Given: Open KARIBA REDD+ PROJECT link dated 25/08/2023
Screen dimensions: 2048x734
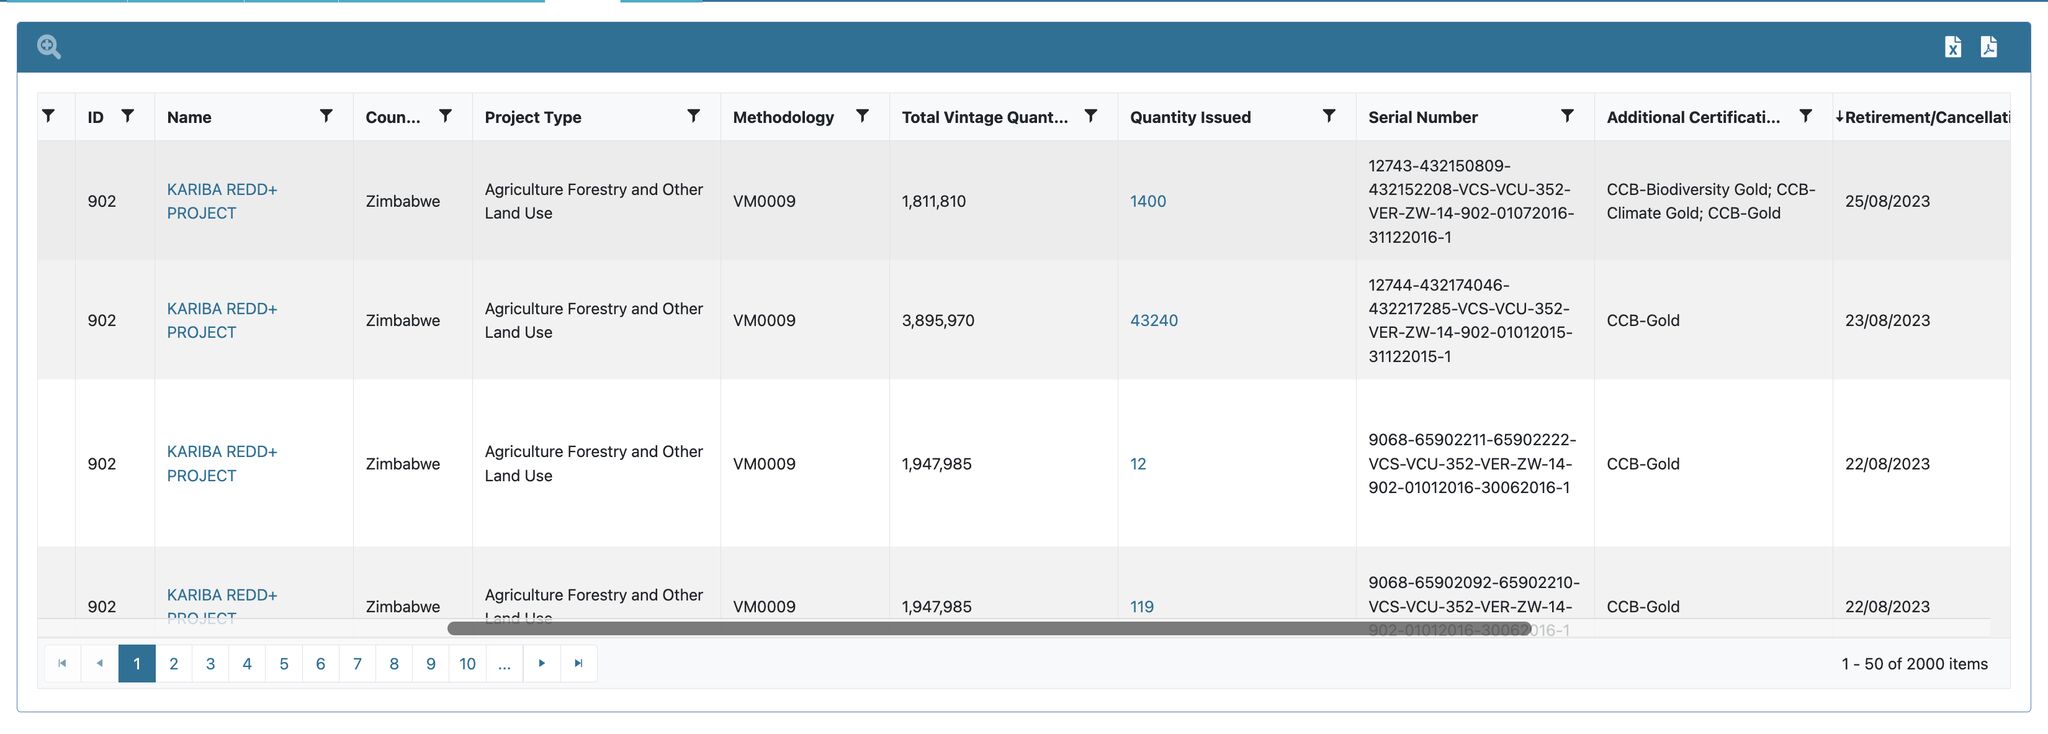Looking at the screenshot, I should click(x=222, y=201).
